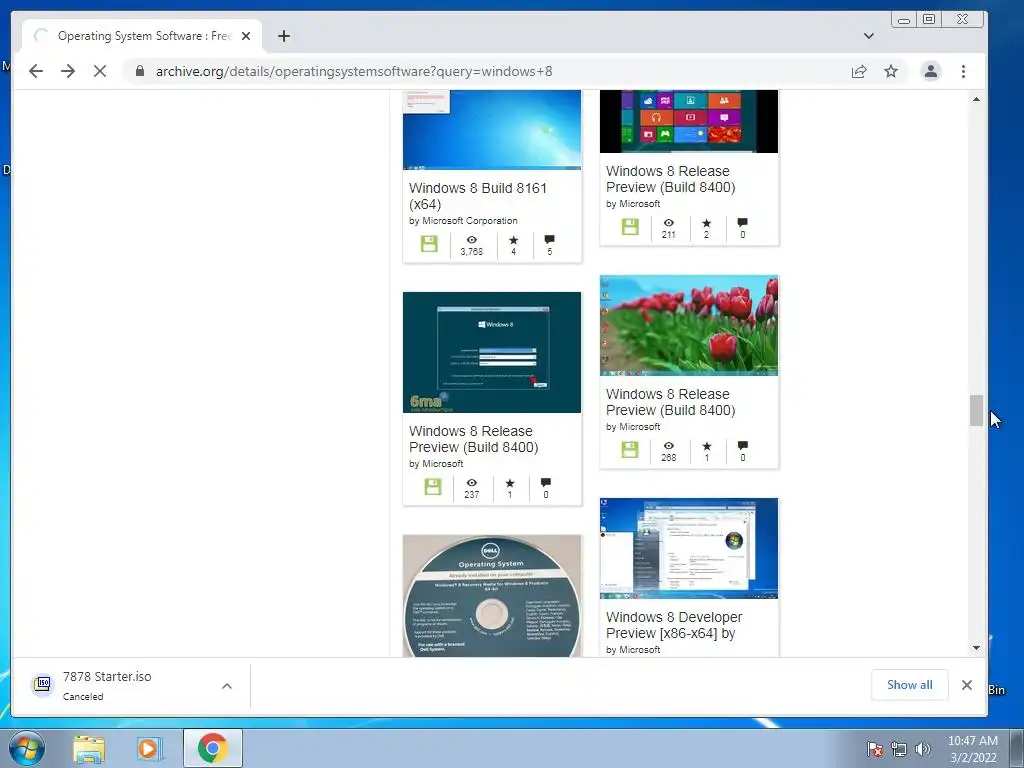
Task: Click software icon on 268 views card
Action: [630, 450]
